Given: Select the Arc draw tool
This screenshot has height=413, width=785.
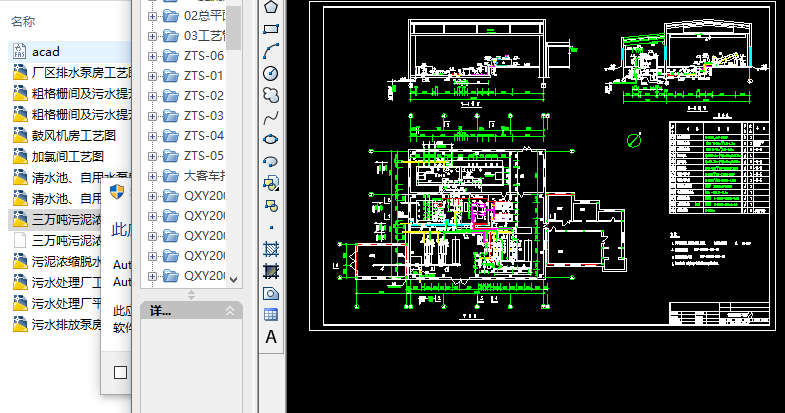Looking at the screenshot, I should [x=271, y=51].
